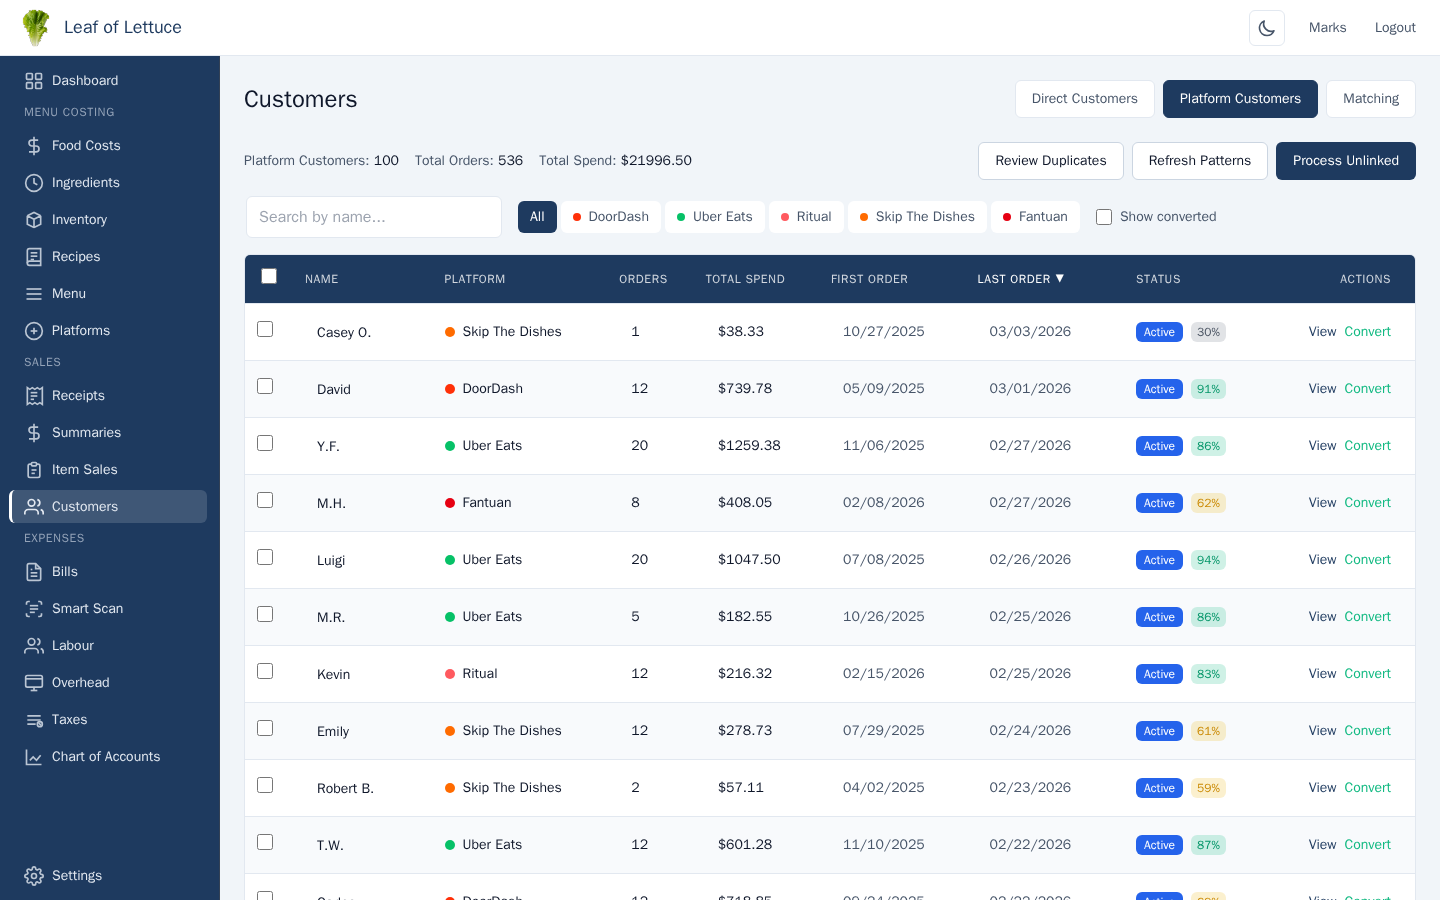Open Ingredients via its clock icon

pos(34,182)
